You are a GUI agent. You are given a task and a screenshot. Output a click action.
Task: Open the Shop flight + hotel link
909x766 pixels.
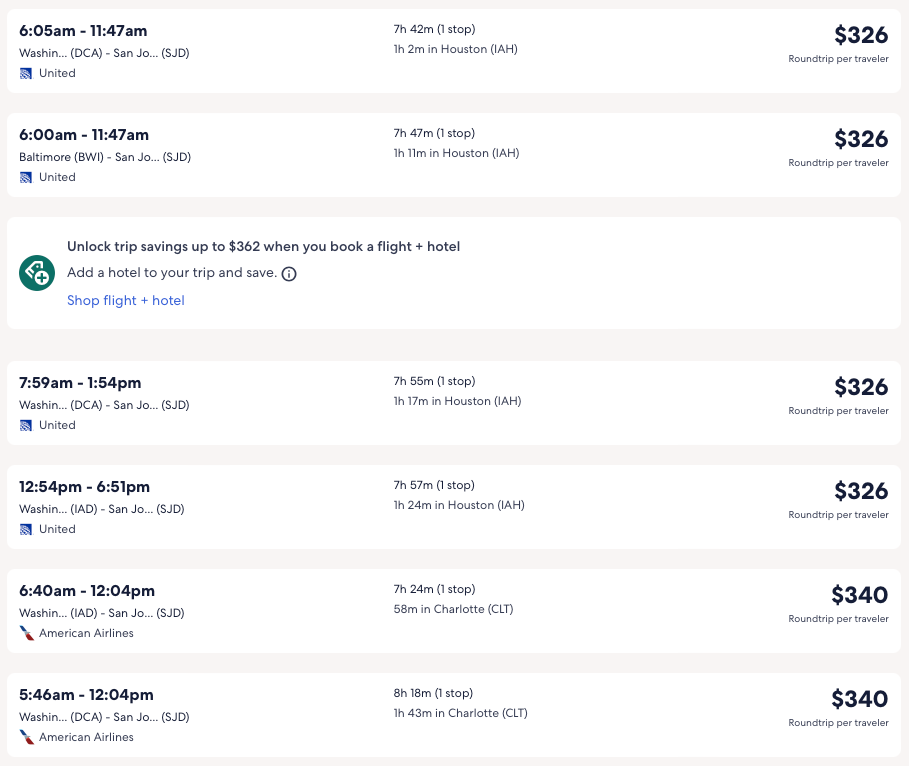tap(126, 300)
